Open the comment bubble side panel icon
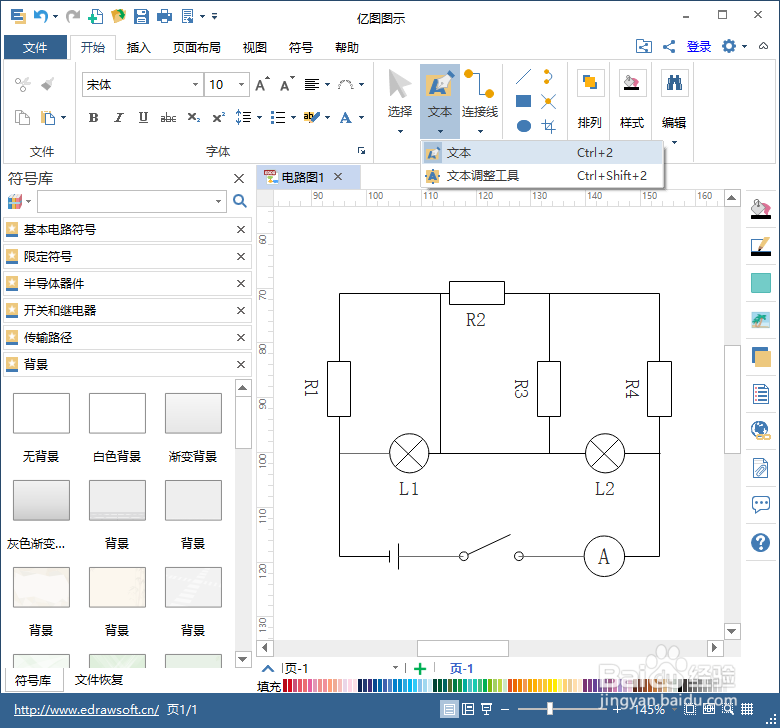Image resolution: width=780 pixels, height=728 pixels. (761, 505)
